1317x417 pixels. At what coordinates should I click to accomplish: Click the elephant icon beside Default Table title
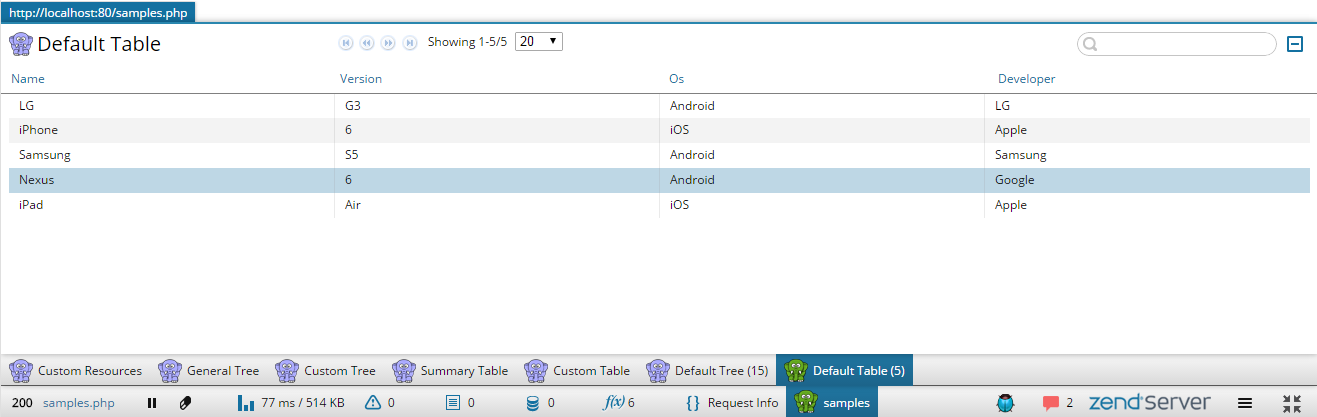point(21,44)
